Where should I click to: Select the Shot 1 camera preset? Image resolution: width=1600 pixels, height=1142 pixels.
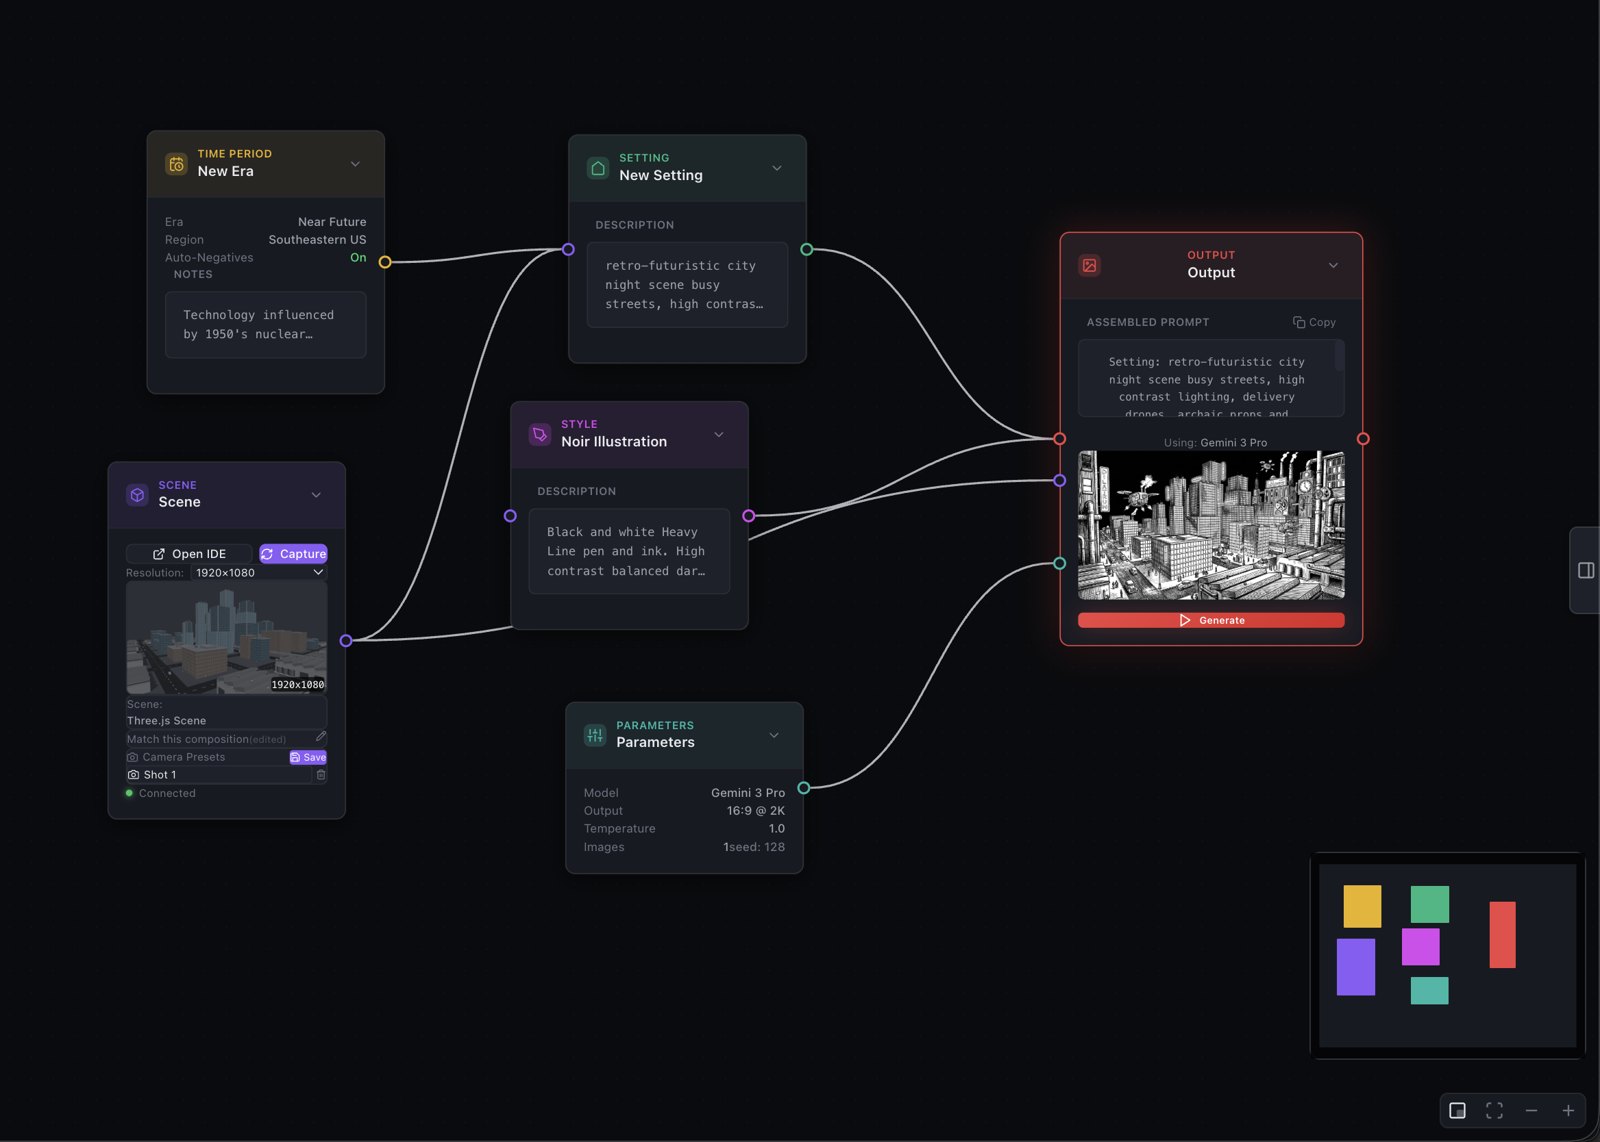[218, 775]
